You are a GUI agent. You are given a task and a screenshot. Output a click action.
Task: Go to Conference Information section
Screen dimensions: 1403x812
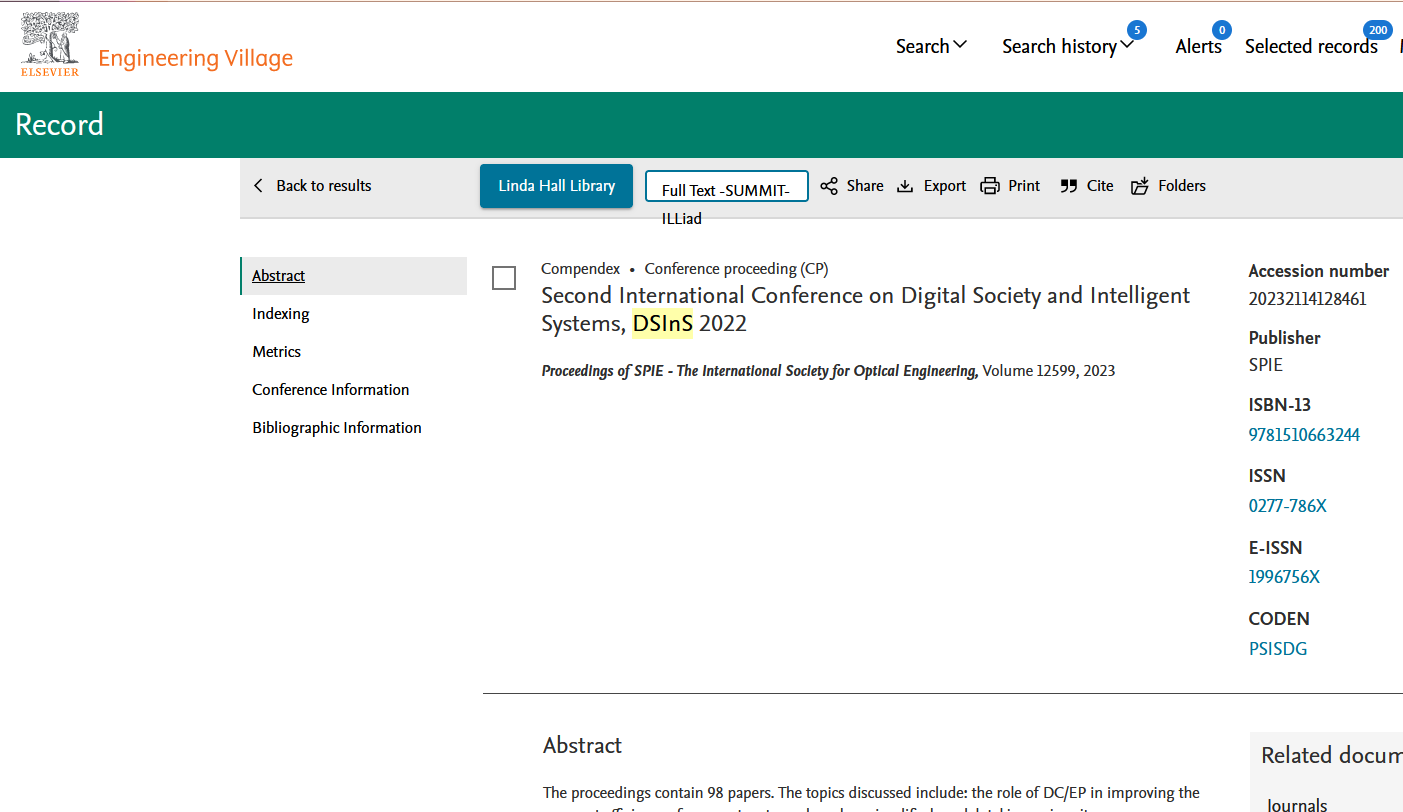coord(331,390)
